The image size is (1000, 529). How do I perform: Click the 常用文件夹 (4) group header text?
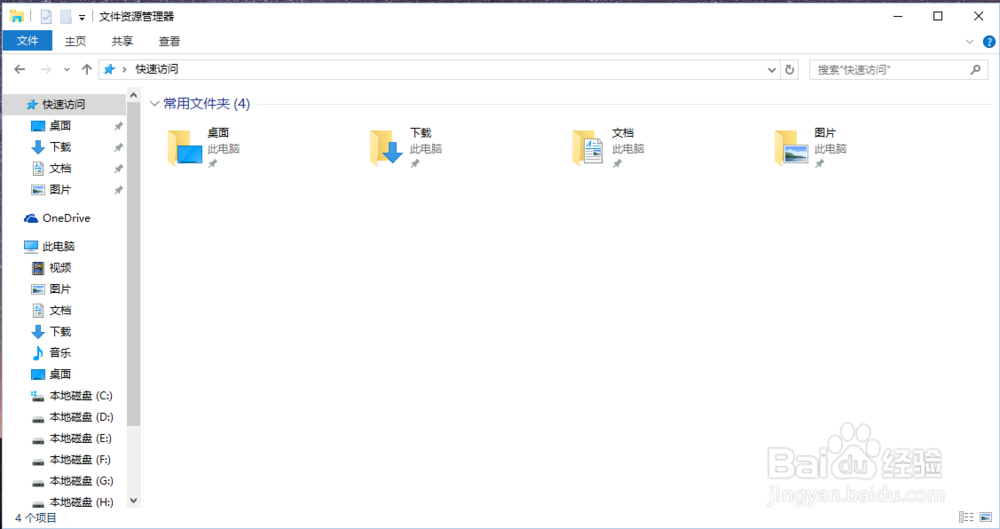pyautogui.click(x=207, y=103)
